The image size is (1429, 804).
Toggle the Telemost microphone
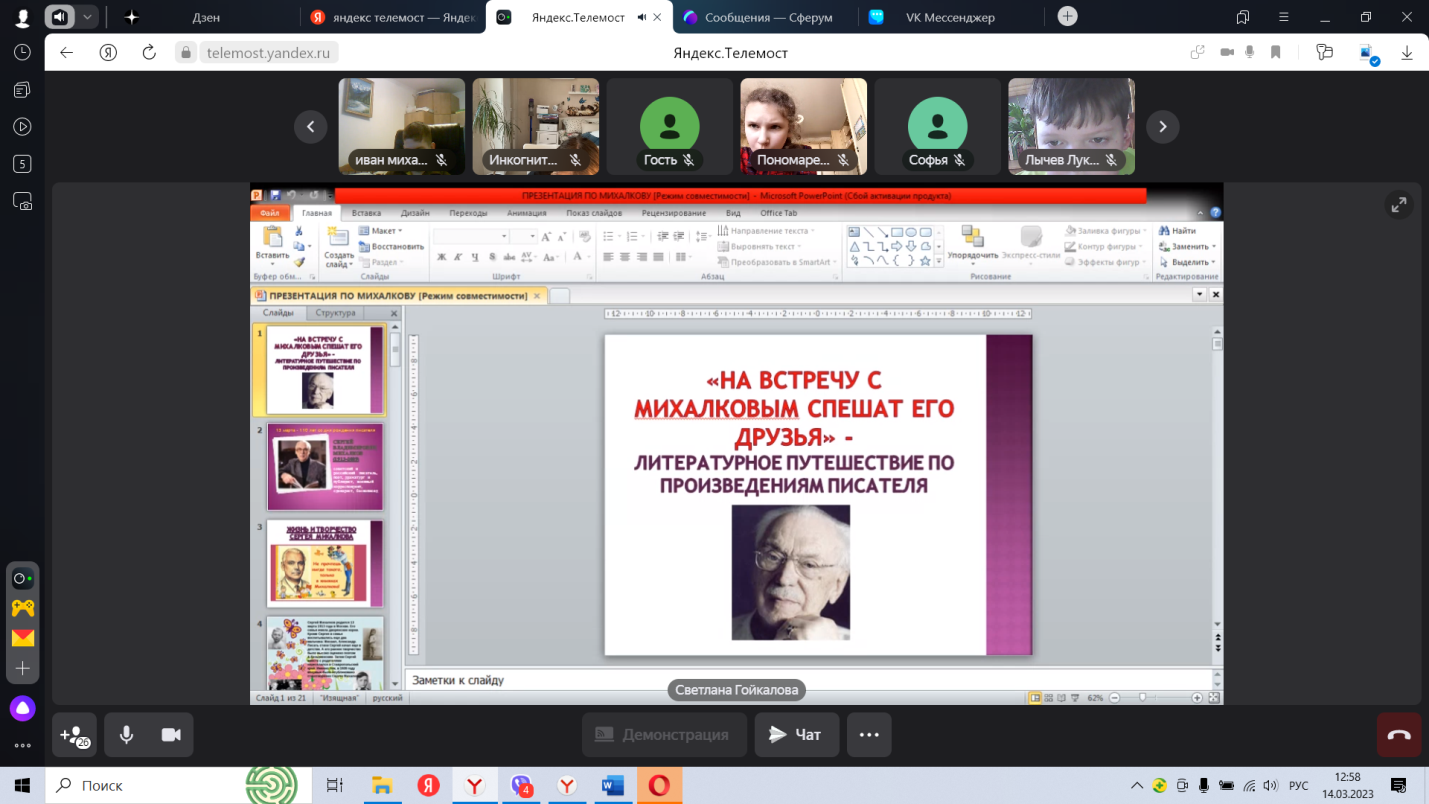126,735
